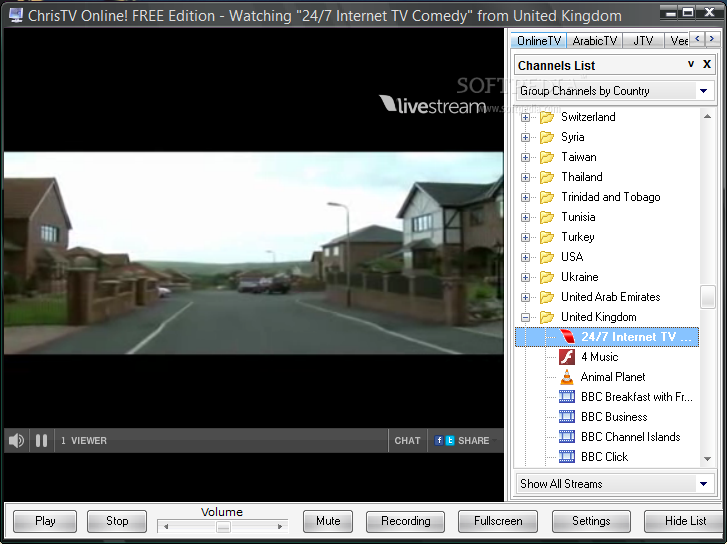Image resolution: width=727 pixels, height=544 pixels.
Task: Click Hide List button
Action: pyautogui.click(x=685, y=521)
